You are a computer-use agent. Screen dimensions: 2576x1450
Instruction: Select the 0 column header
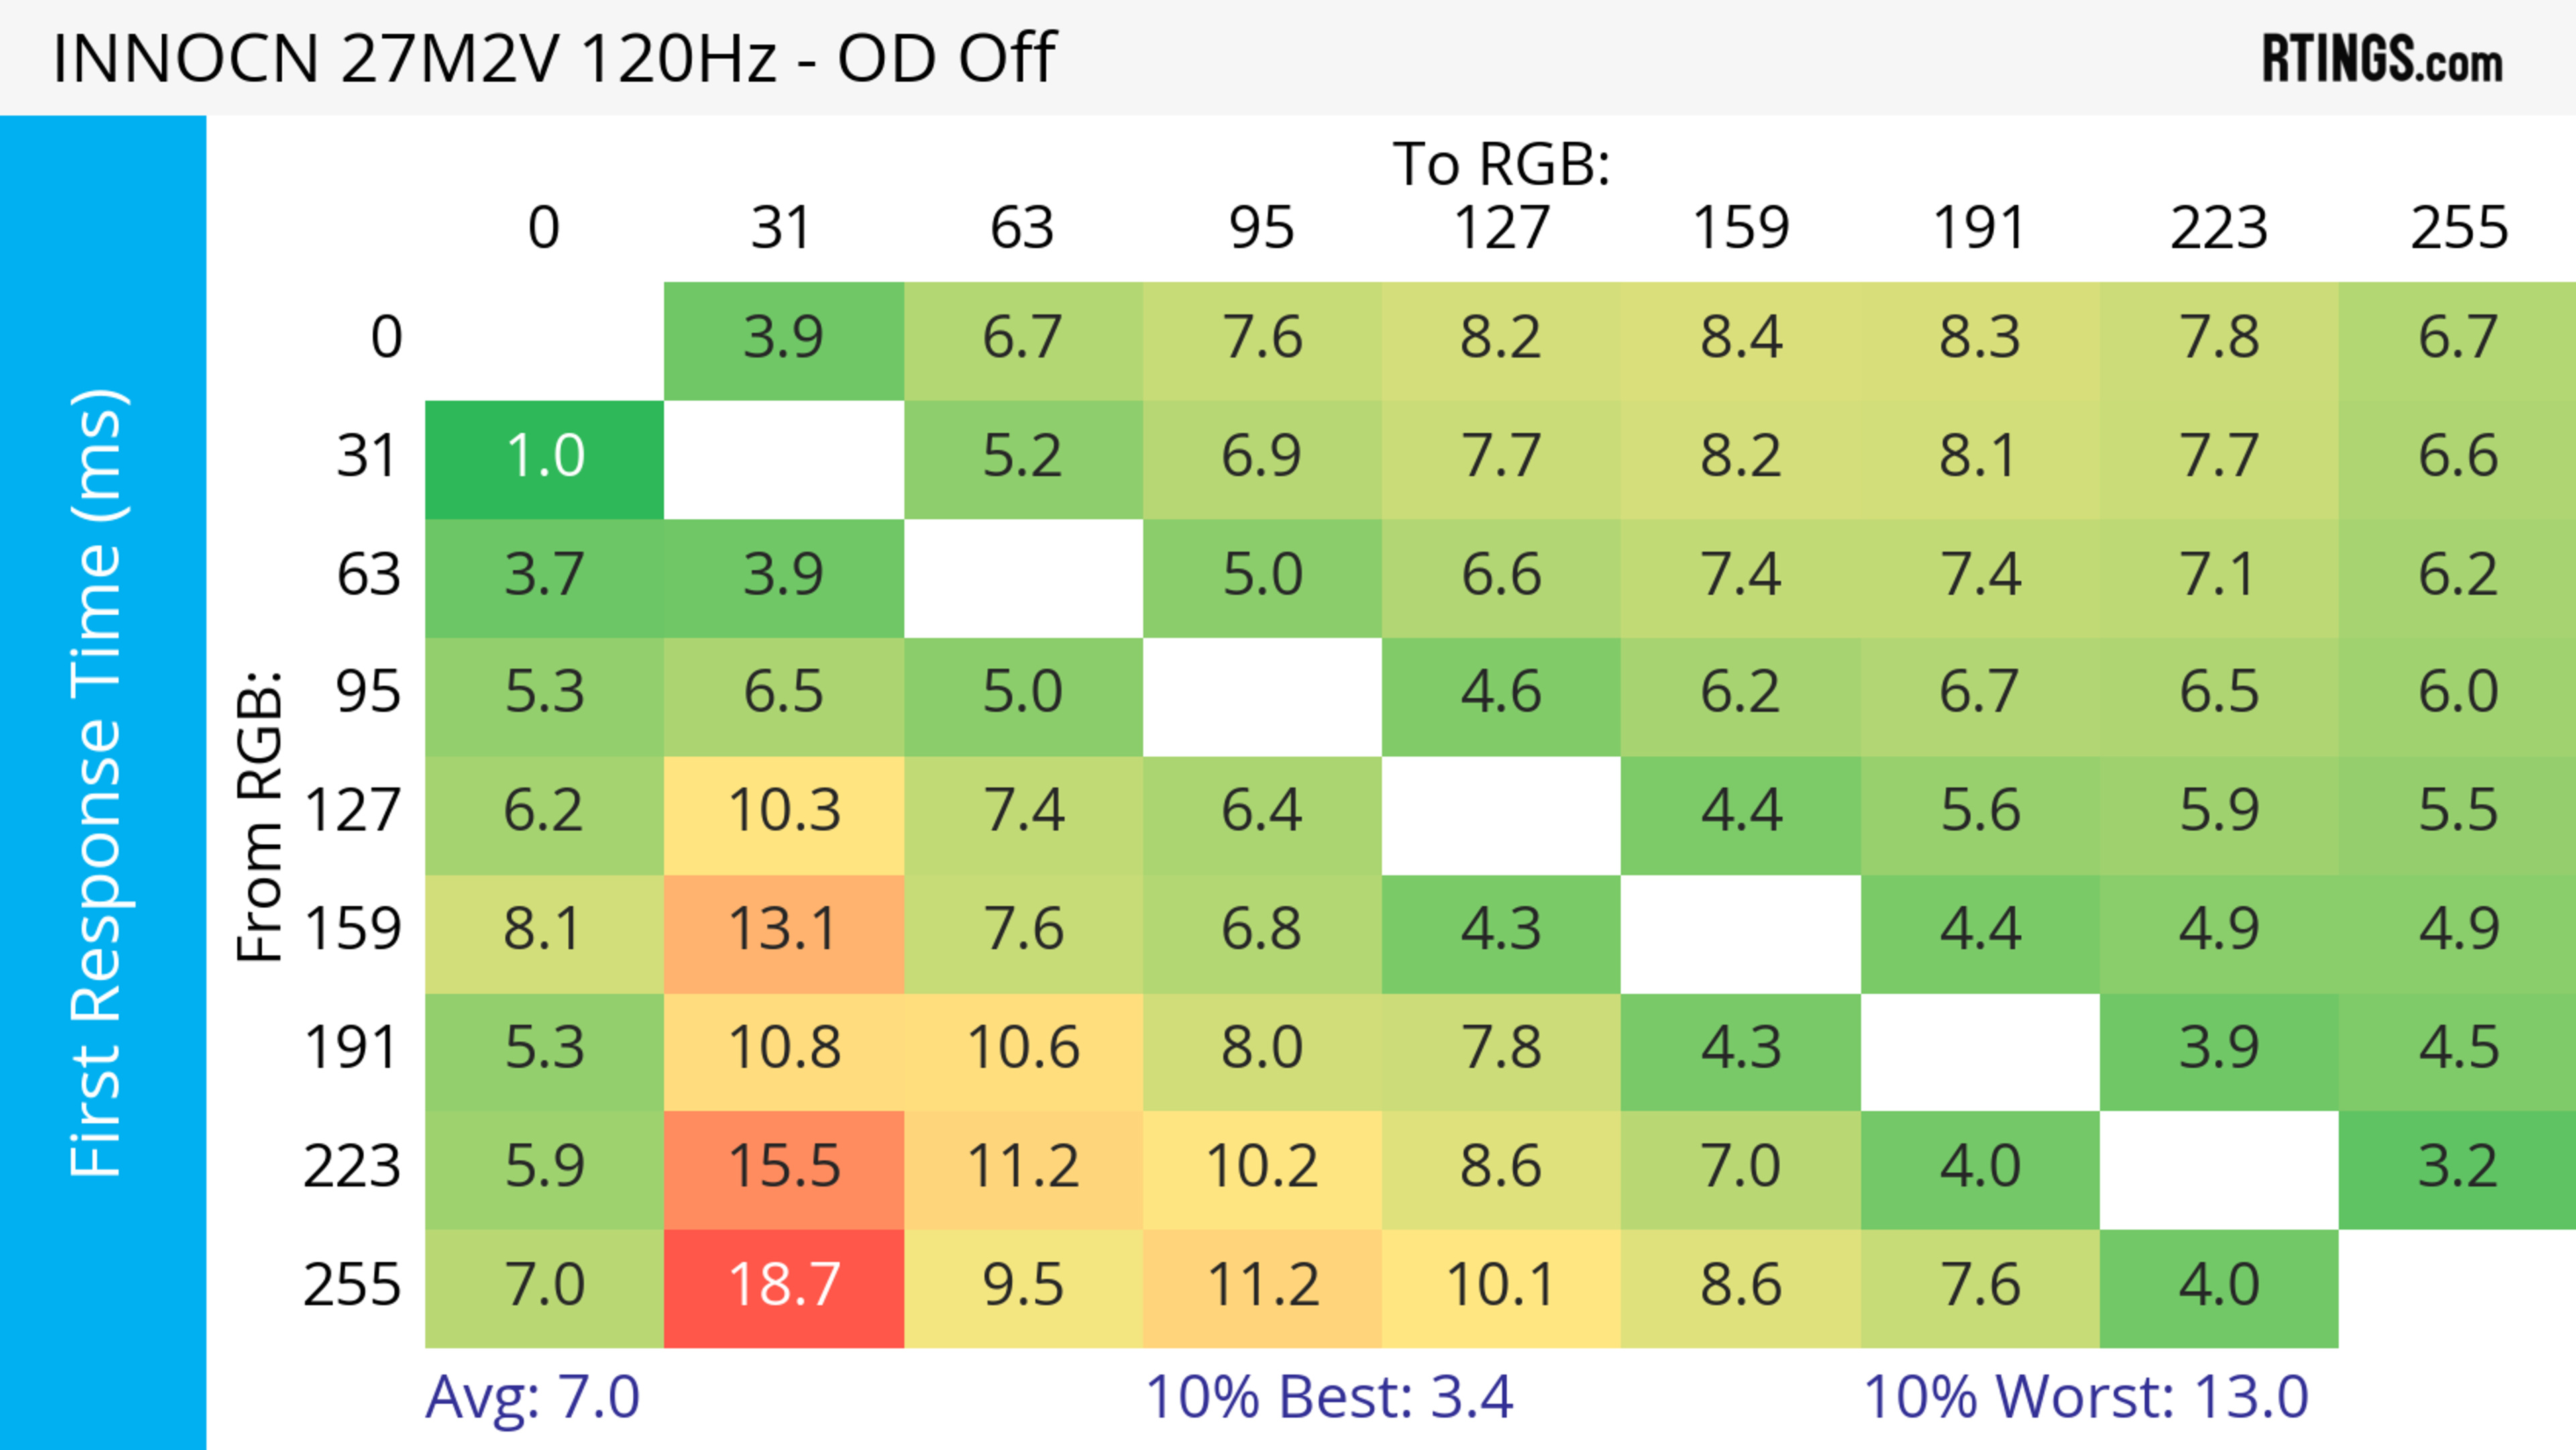(x=544, y=228)
